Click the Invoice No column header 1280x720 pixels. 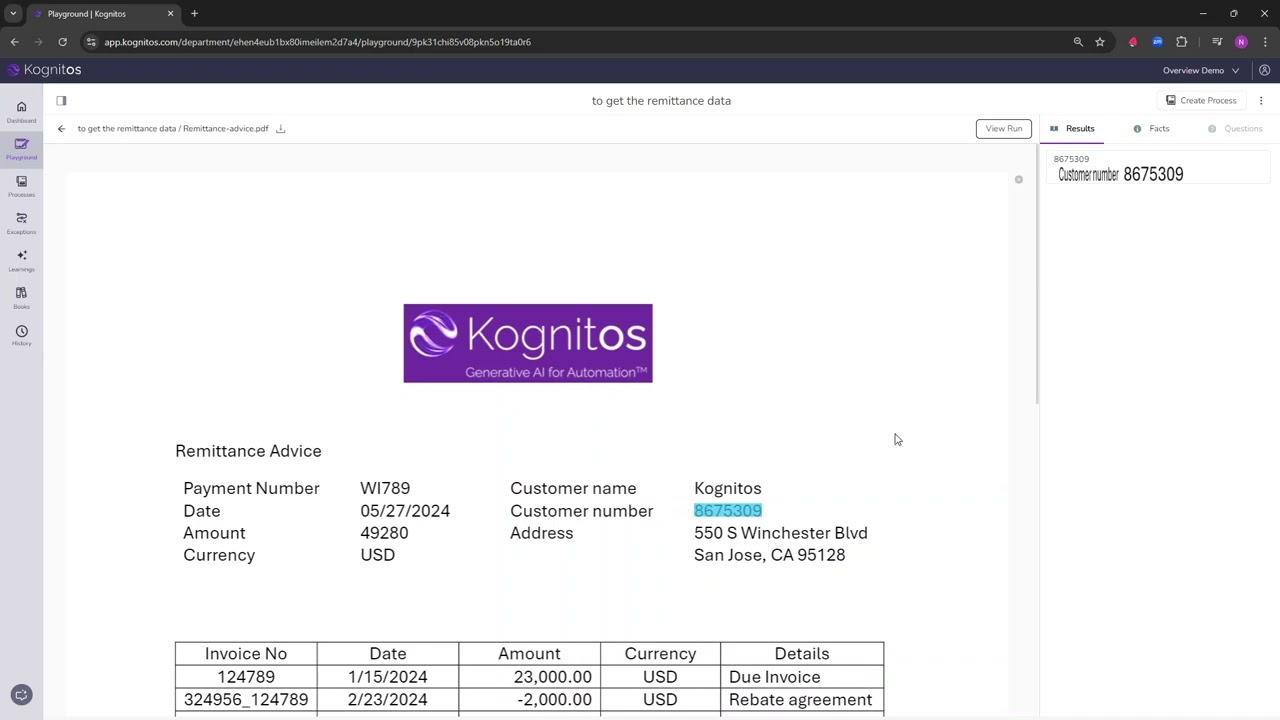[246, 654]
